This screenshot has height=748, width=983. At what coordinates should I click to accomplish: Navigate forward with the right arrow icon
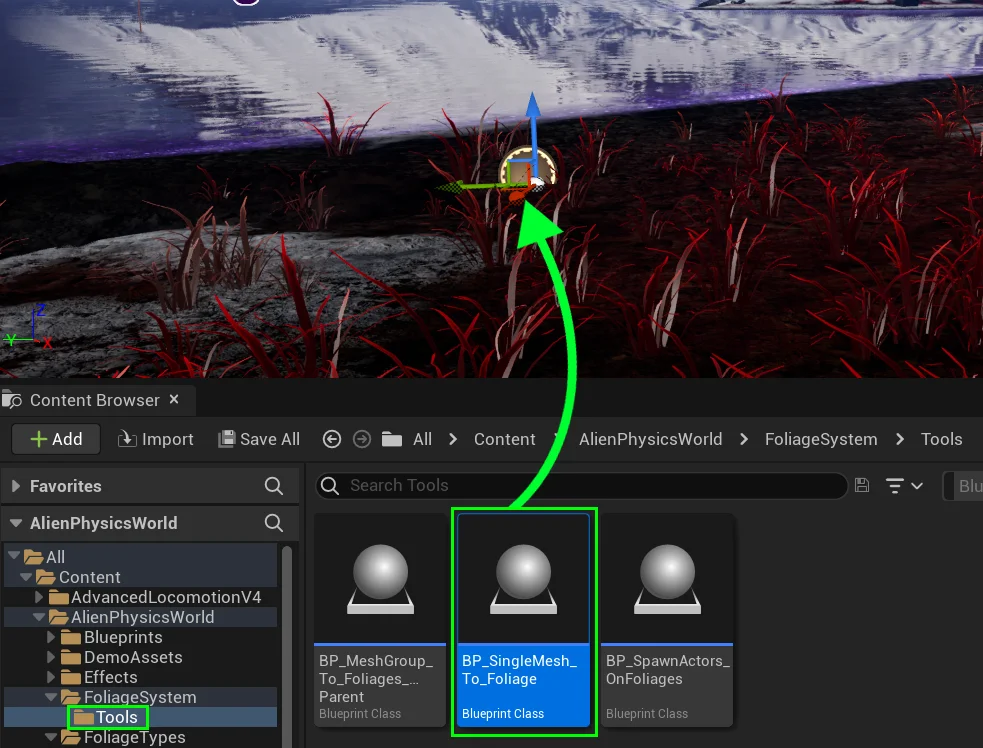[362, 439]
